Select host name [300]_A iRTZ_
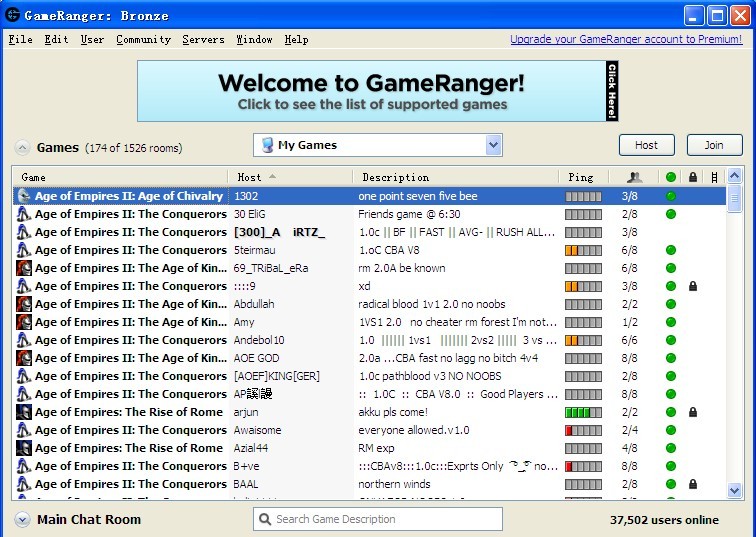The width and height of the screenshot is (756, 537). [x=280, y=232]
